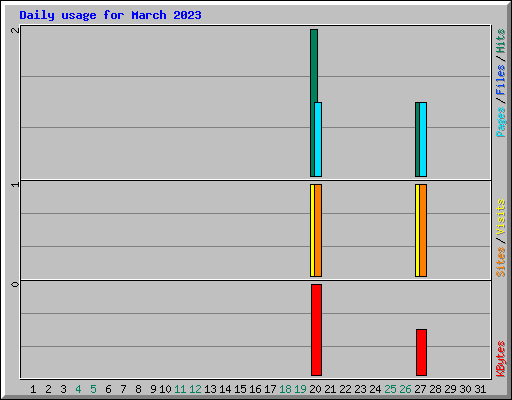512x400 pixels.
Task: Click the y-axis value 2 label
Action: click(x=15, y=30)
